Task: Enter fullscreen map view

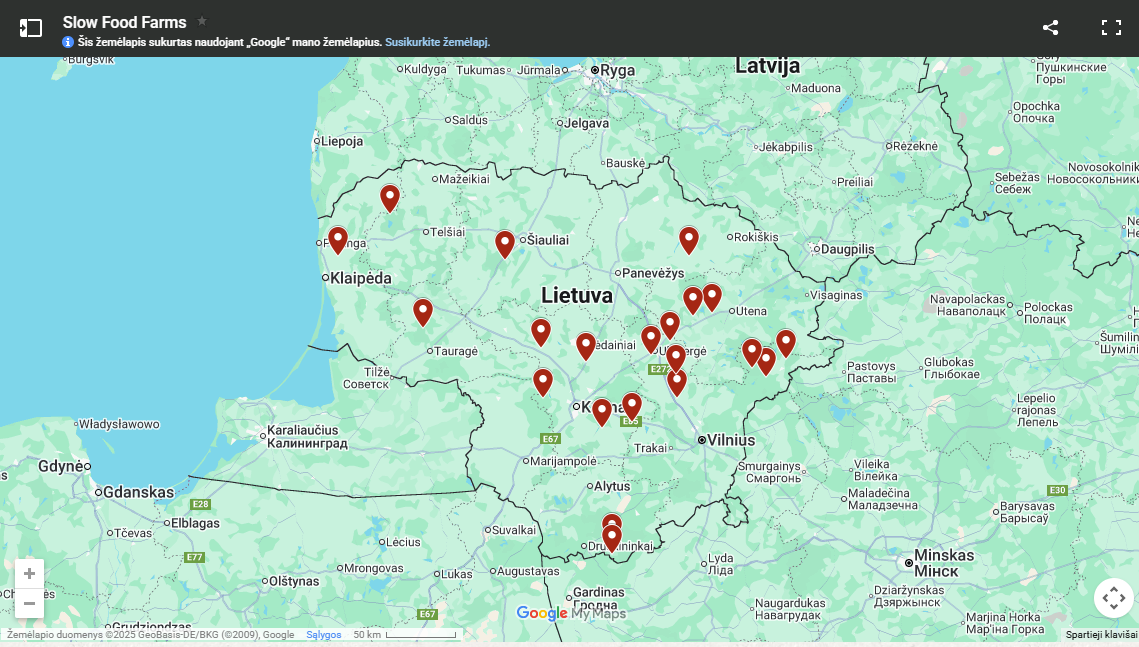Action: pyautogui.click(x=1111, y=28)
